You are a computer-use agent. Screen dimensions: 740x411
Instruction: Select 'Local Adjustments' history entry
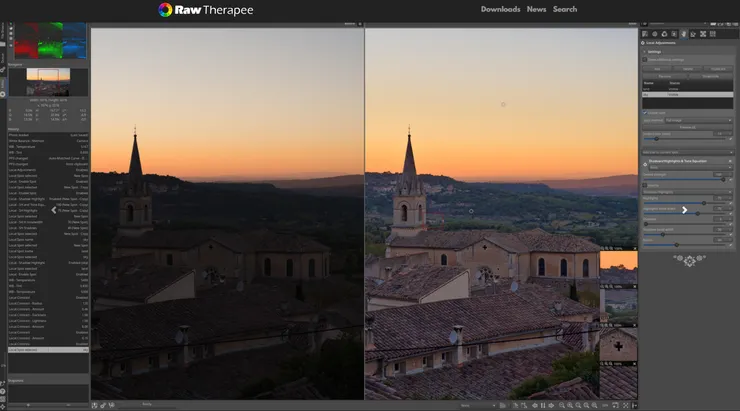point(48,170)
